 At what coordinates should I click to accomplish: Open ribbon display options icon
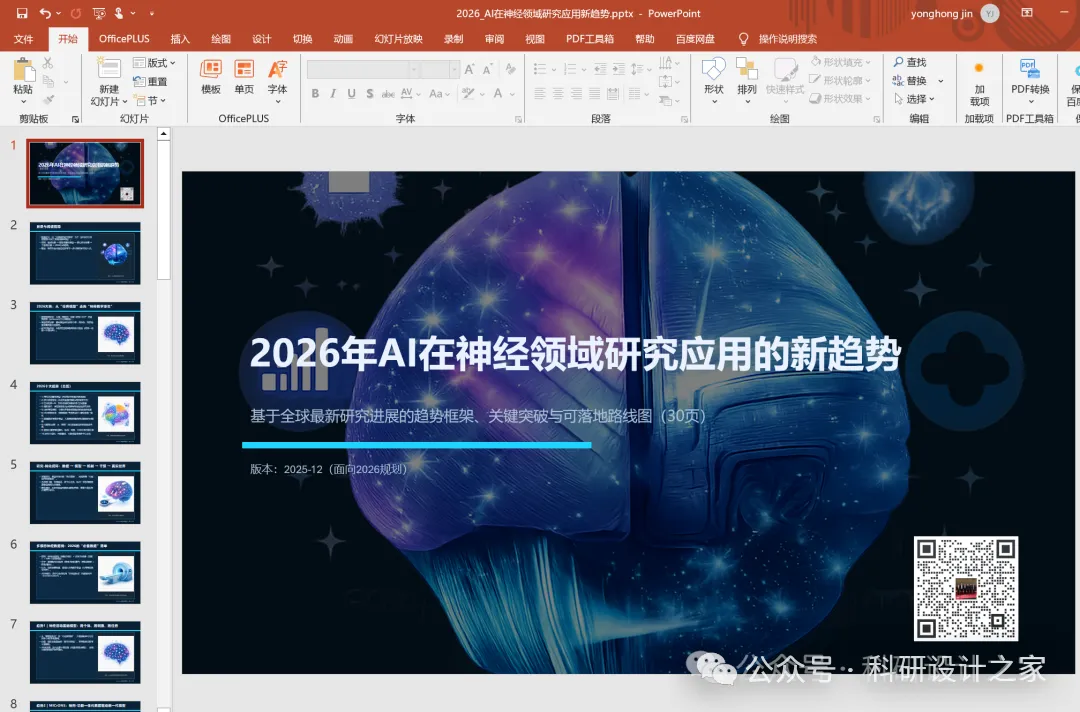point(1026,13)
